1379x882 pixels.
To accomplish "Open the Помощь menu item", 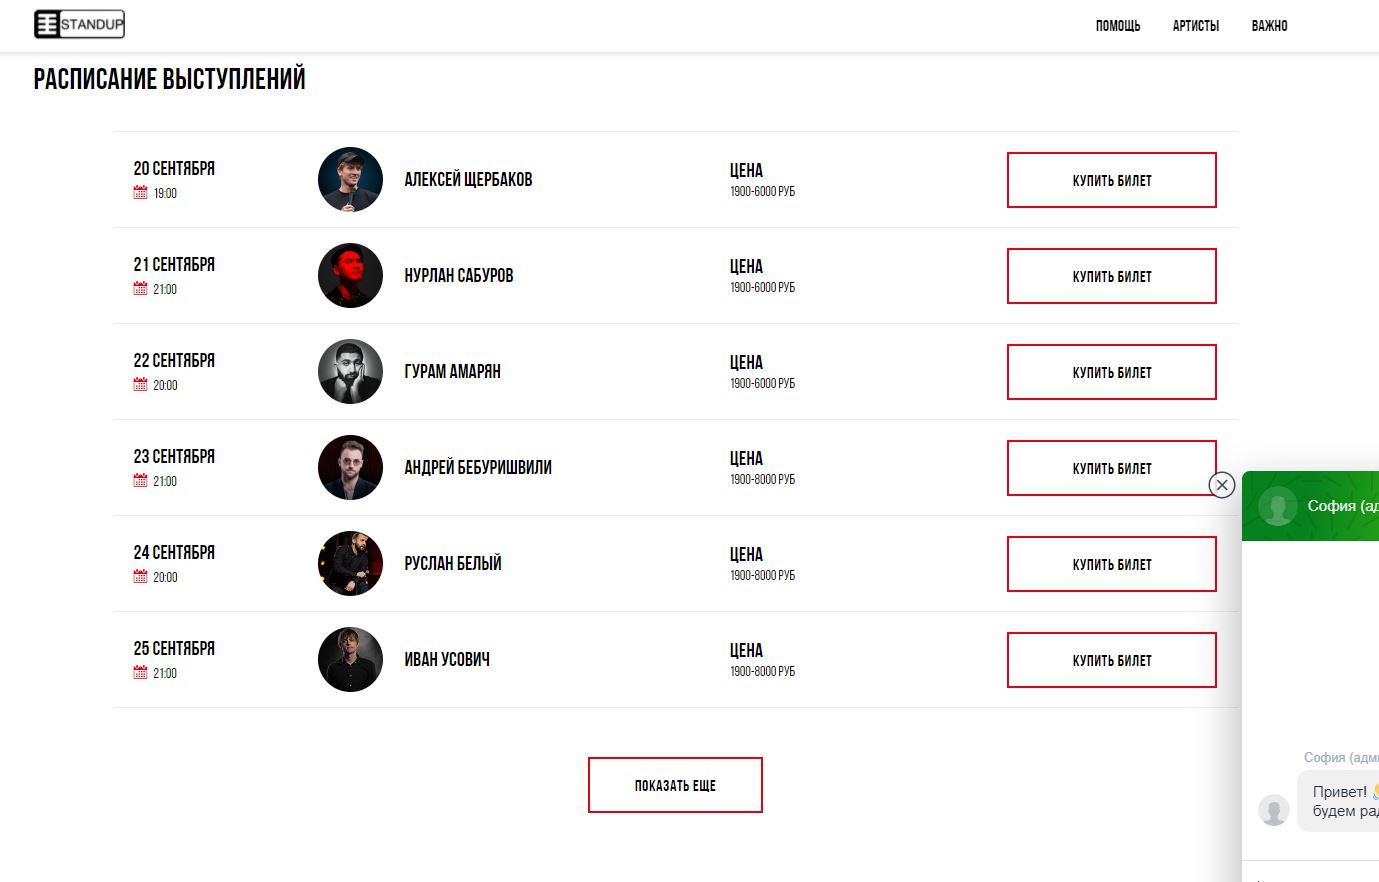I will tap(1117, 26).
